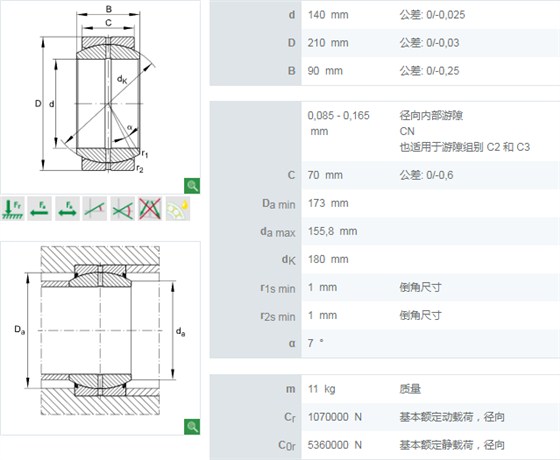Click the dynamic angular misalignment icon
The height and width of the screenshot is (460, 560).
click(122, 209)
